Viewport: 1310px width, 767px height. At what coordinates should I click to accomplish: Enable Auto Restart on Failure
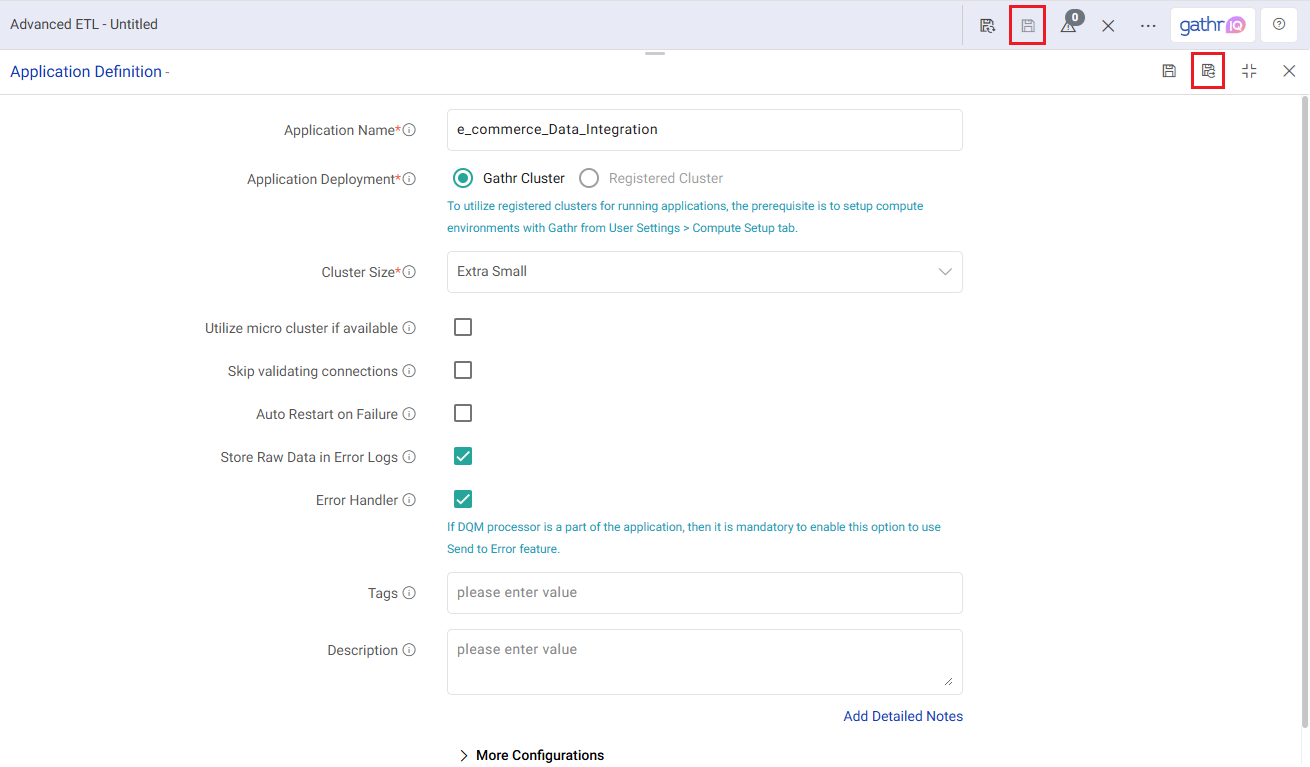click(462, 413)
